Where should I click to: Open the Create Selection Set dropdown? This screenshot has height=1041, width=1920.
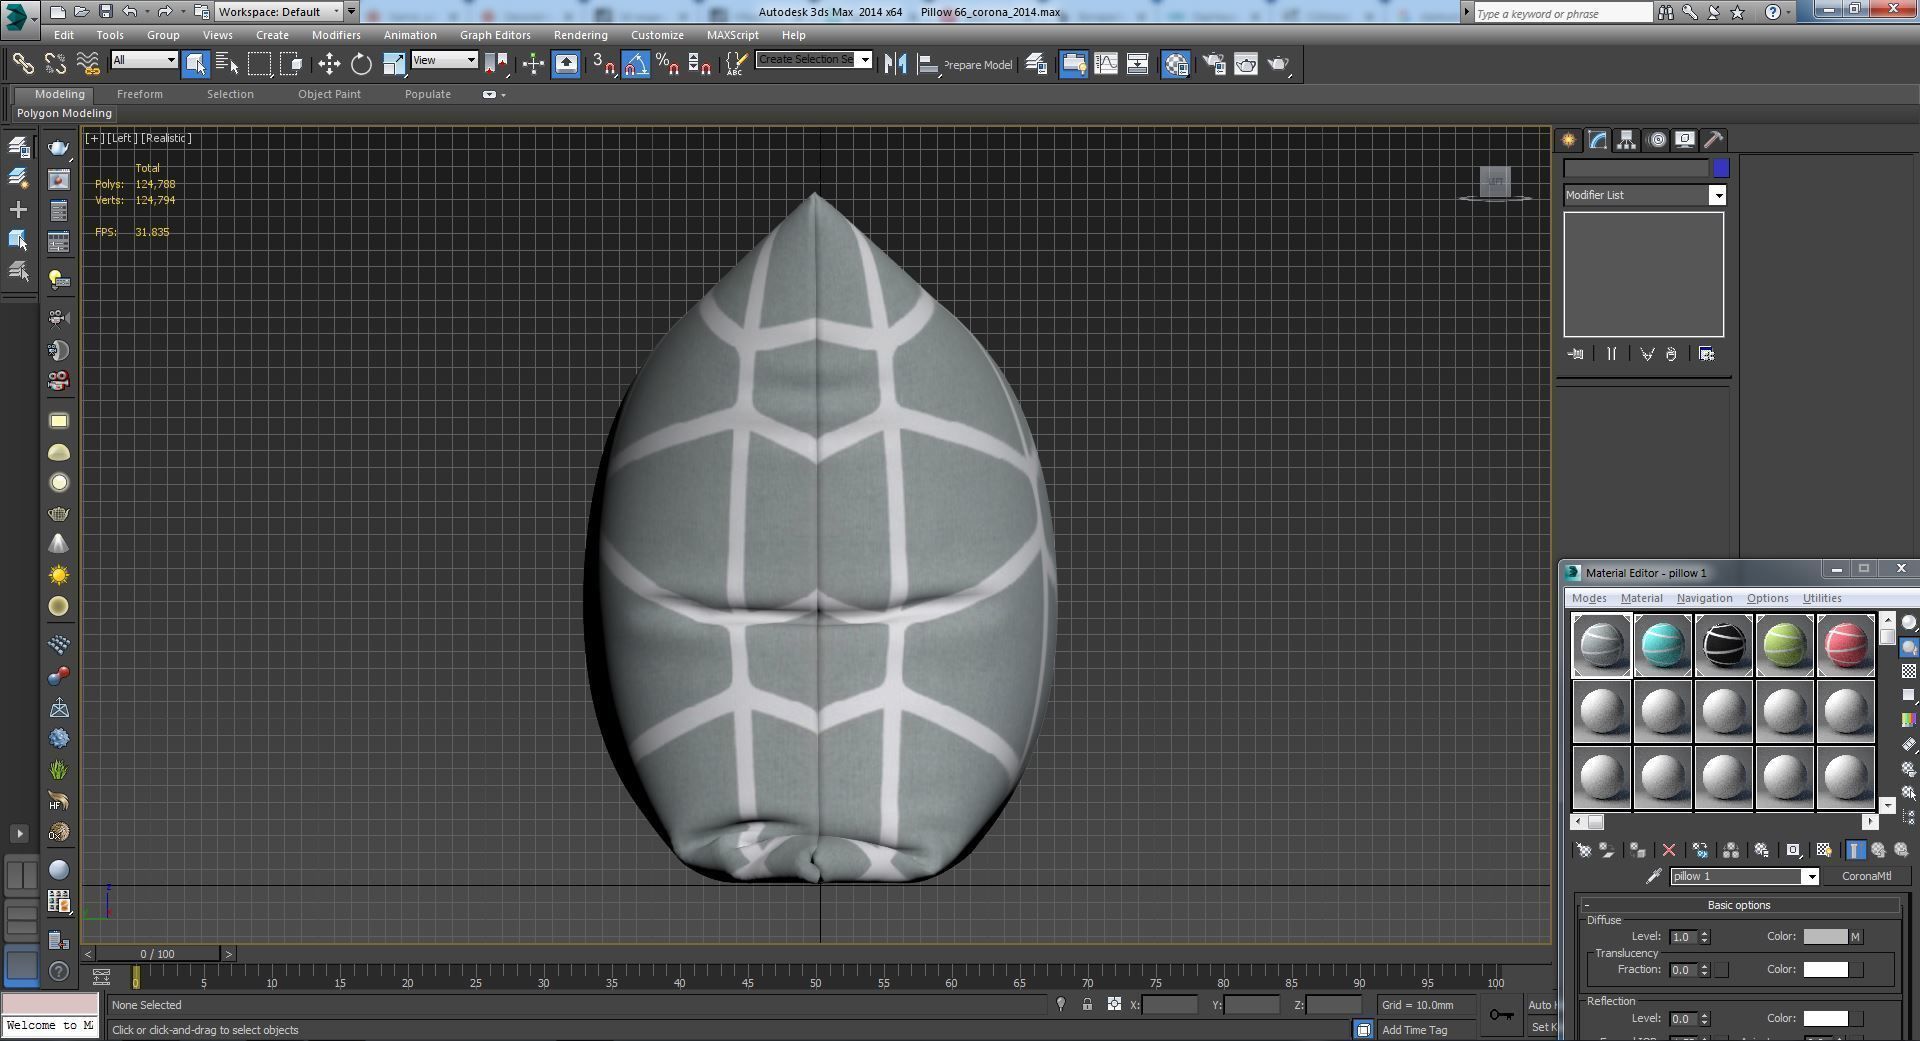point(814,59)
